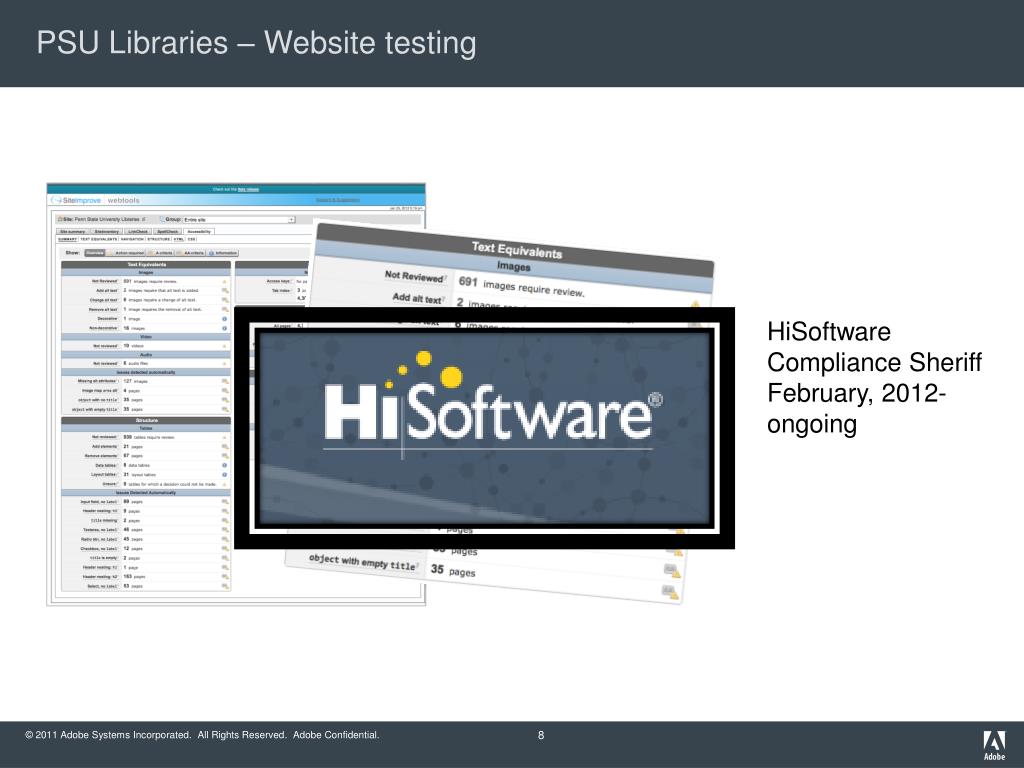Click info icon in the Decorative images row

tap(225, 319)
